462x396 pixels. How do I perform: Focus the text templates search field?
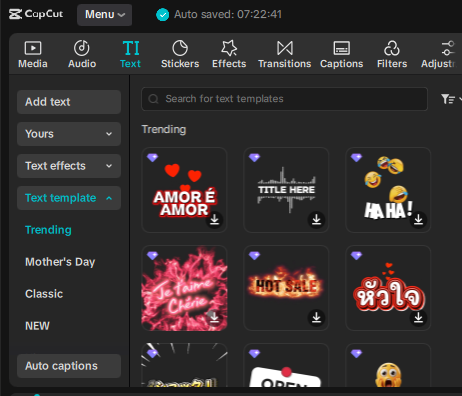[284, 99]
